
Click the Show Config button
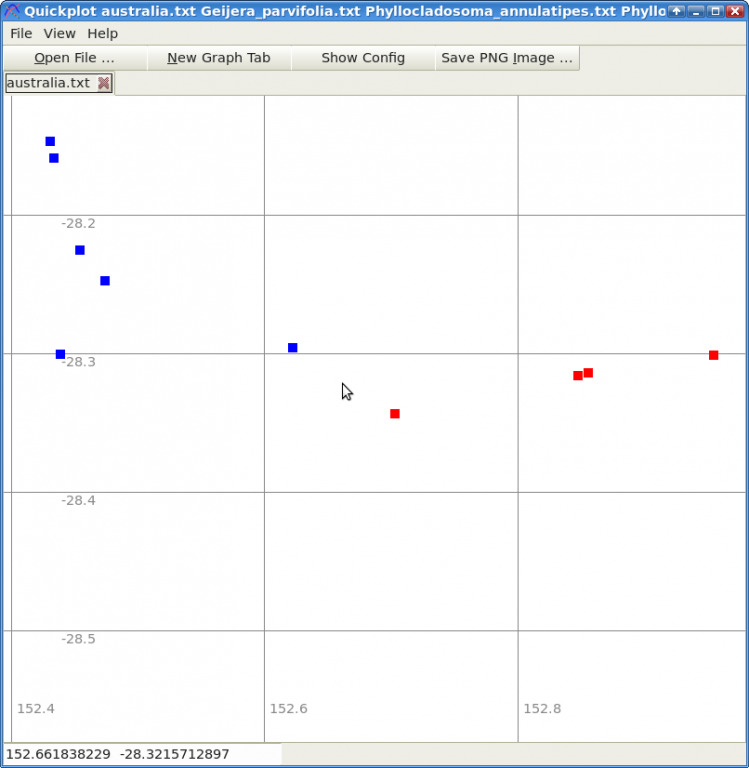pyautogui.click(x=363, y=58)
